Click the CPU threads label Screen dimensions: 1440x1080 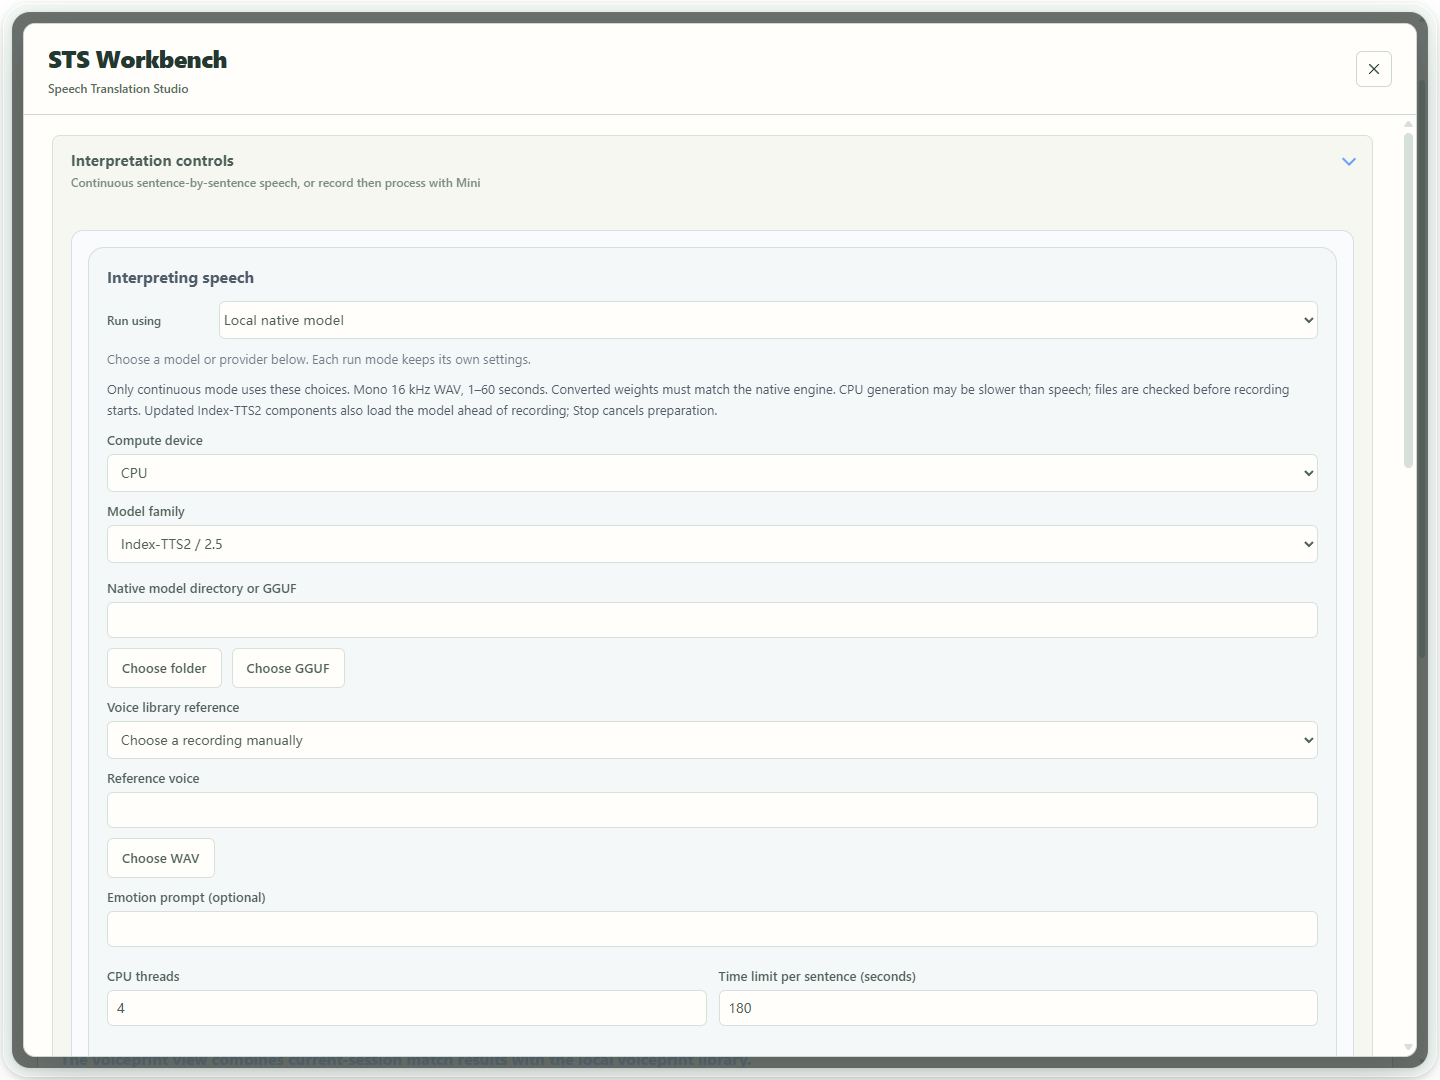[x=143, y=977]
